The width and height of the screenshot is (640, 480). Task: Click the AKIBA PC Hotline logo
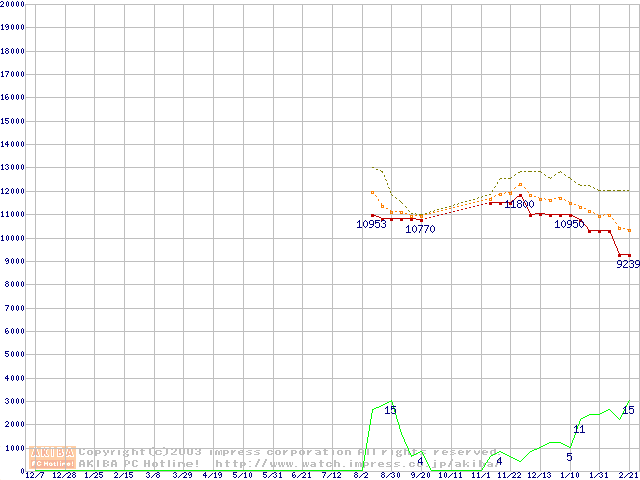52,457
